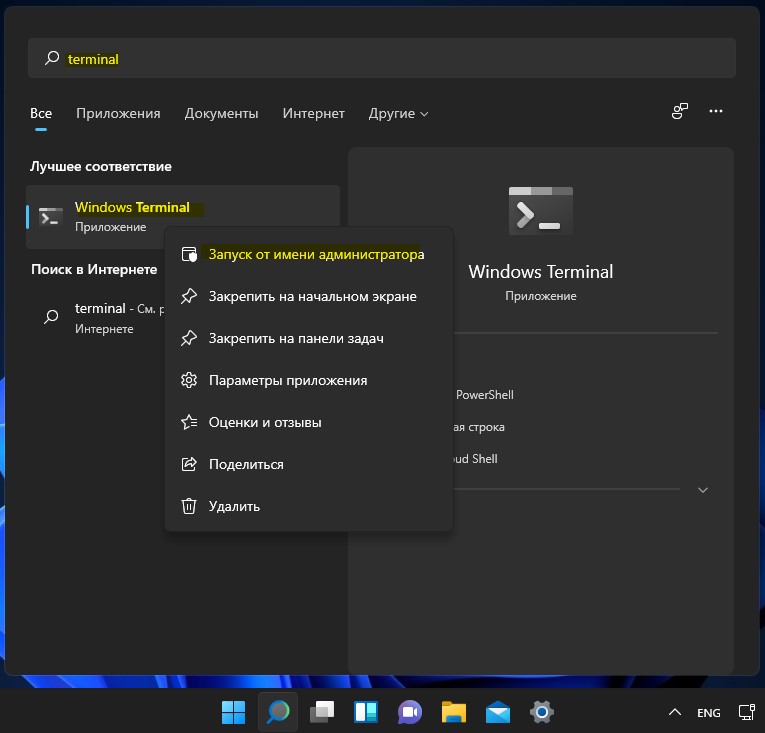Open Параметры приложения from context menu
Image resolution: width=765 pixels, height=733 pixels.
coord(309,380)
